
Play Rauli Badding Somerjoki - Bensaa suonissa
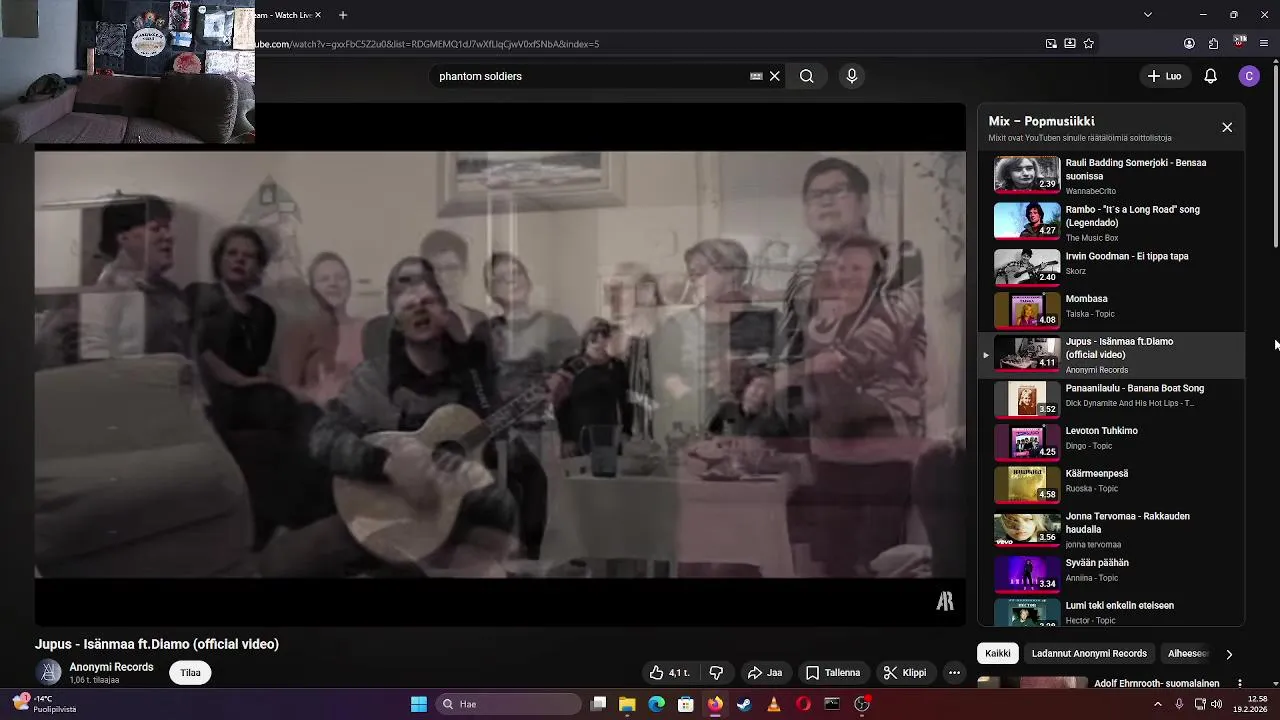coord(1110,176)
